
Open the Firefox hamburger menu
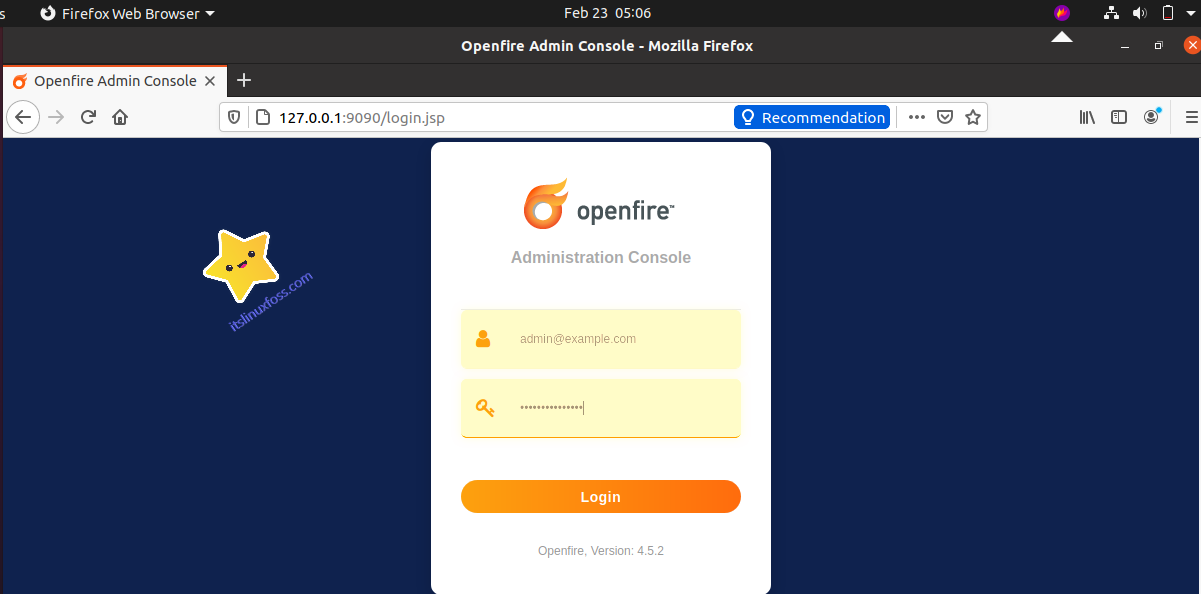(1191, 117)
